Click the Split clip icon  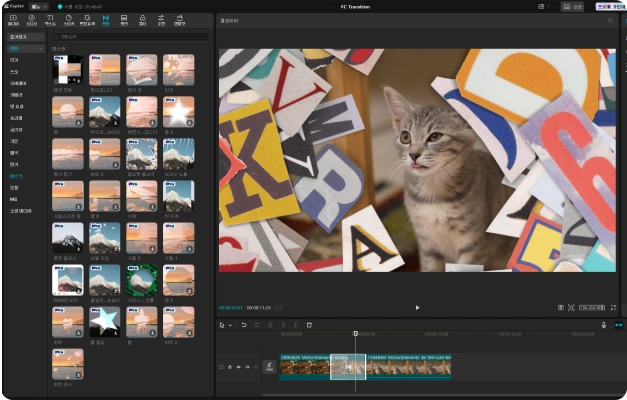[x=270, y=325]
